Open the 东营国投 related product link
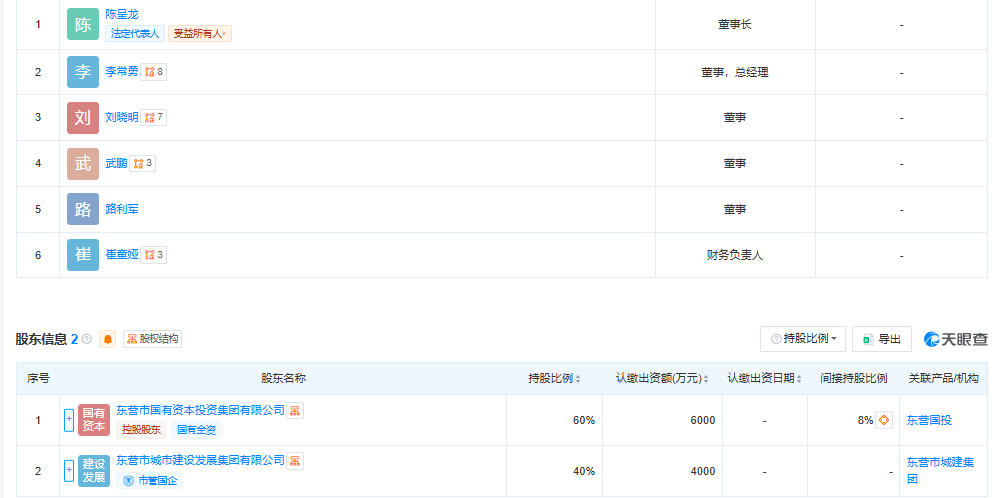The image size is (998, 498). (929, 420)
